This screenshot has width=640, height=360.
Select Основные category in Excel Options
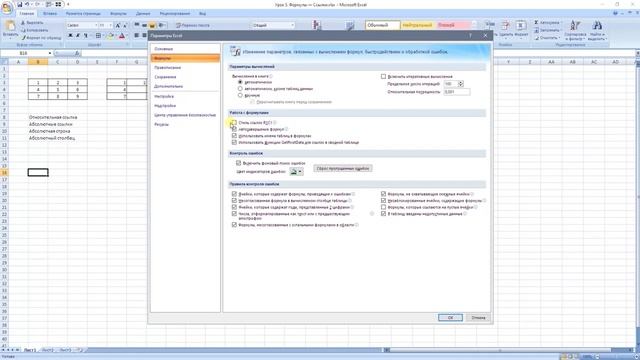(185, 49)
